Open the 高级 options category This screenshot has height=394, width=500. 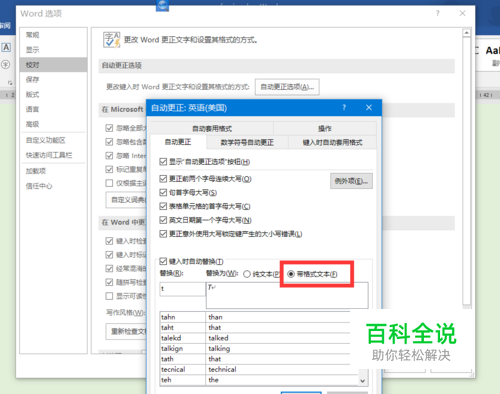coord(53,124)
